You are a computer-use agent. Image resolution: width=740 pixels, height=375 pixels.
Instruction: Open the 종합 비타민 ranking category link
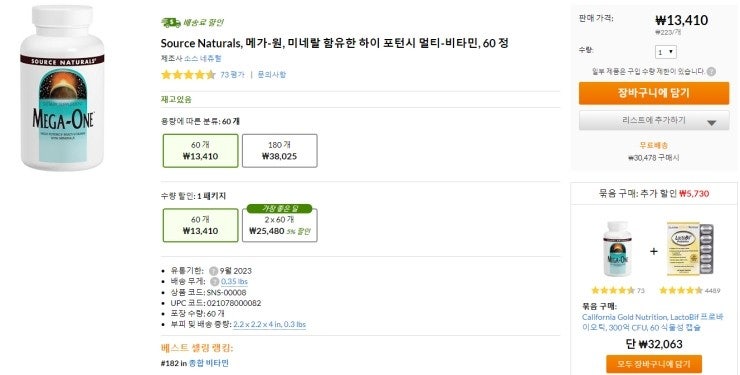[209, 363]
